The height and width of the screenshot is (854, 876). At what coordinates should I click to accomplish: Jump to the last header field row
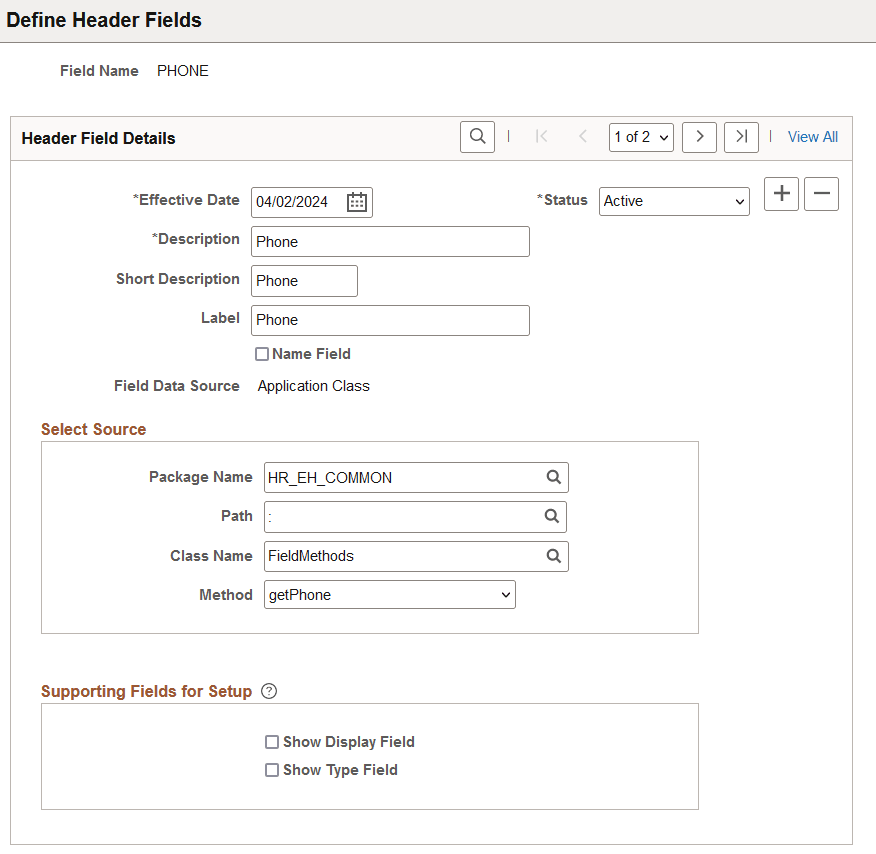click(x=741, y=137)
